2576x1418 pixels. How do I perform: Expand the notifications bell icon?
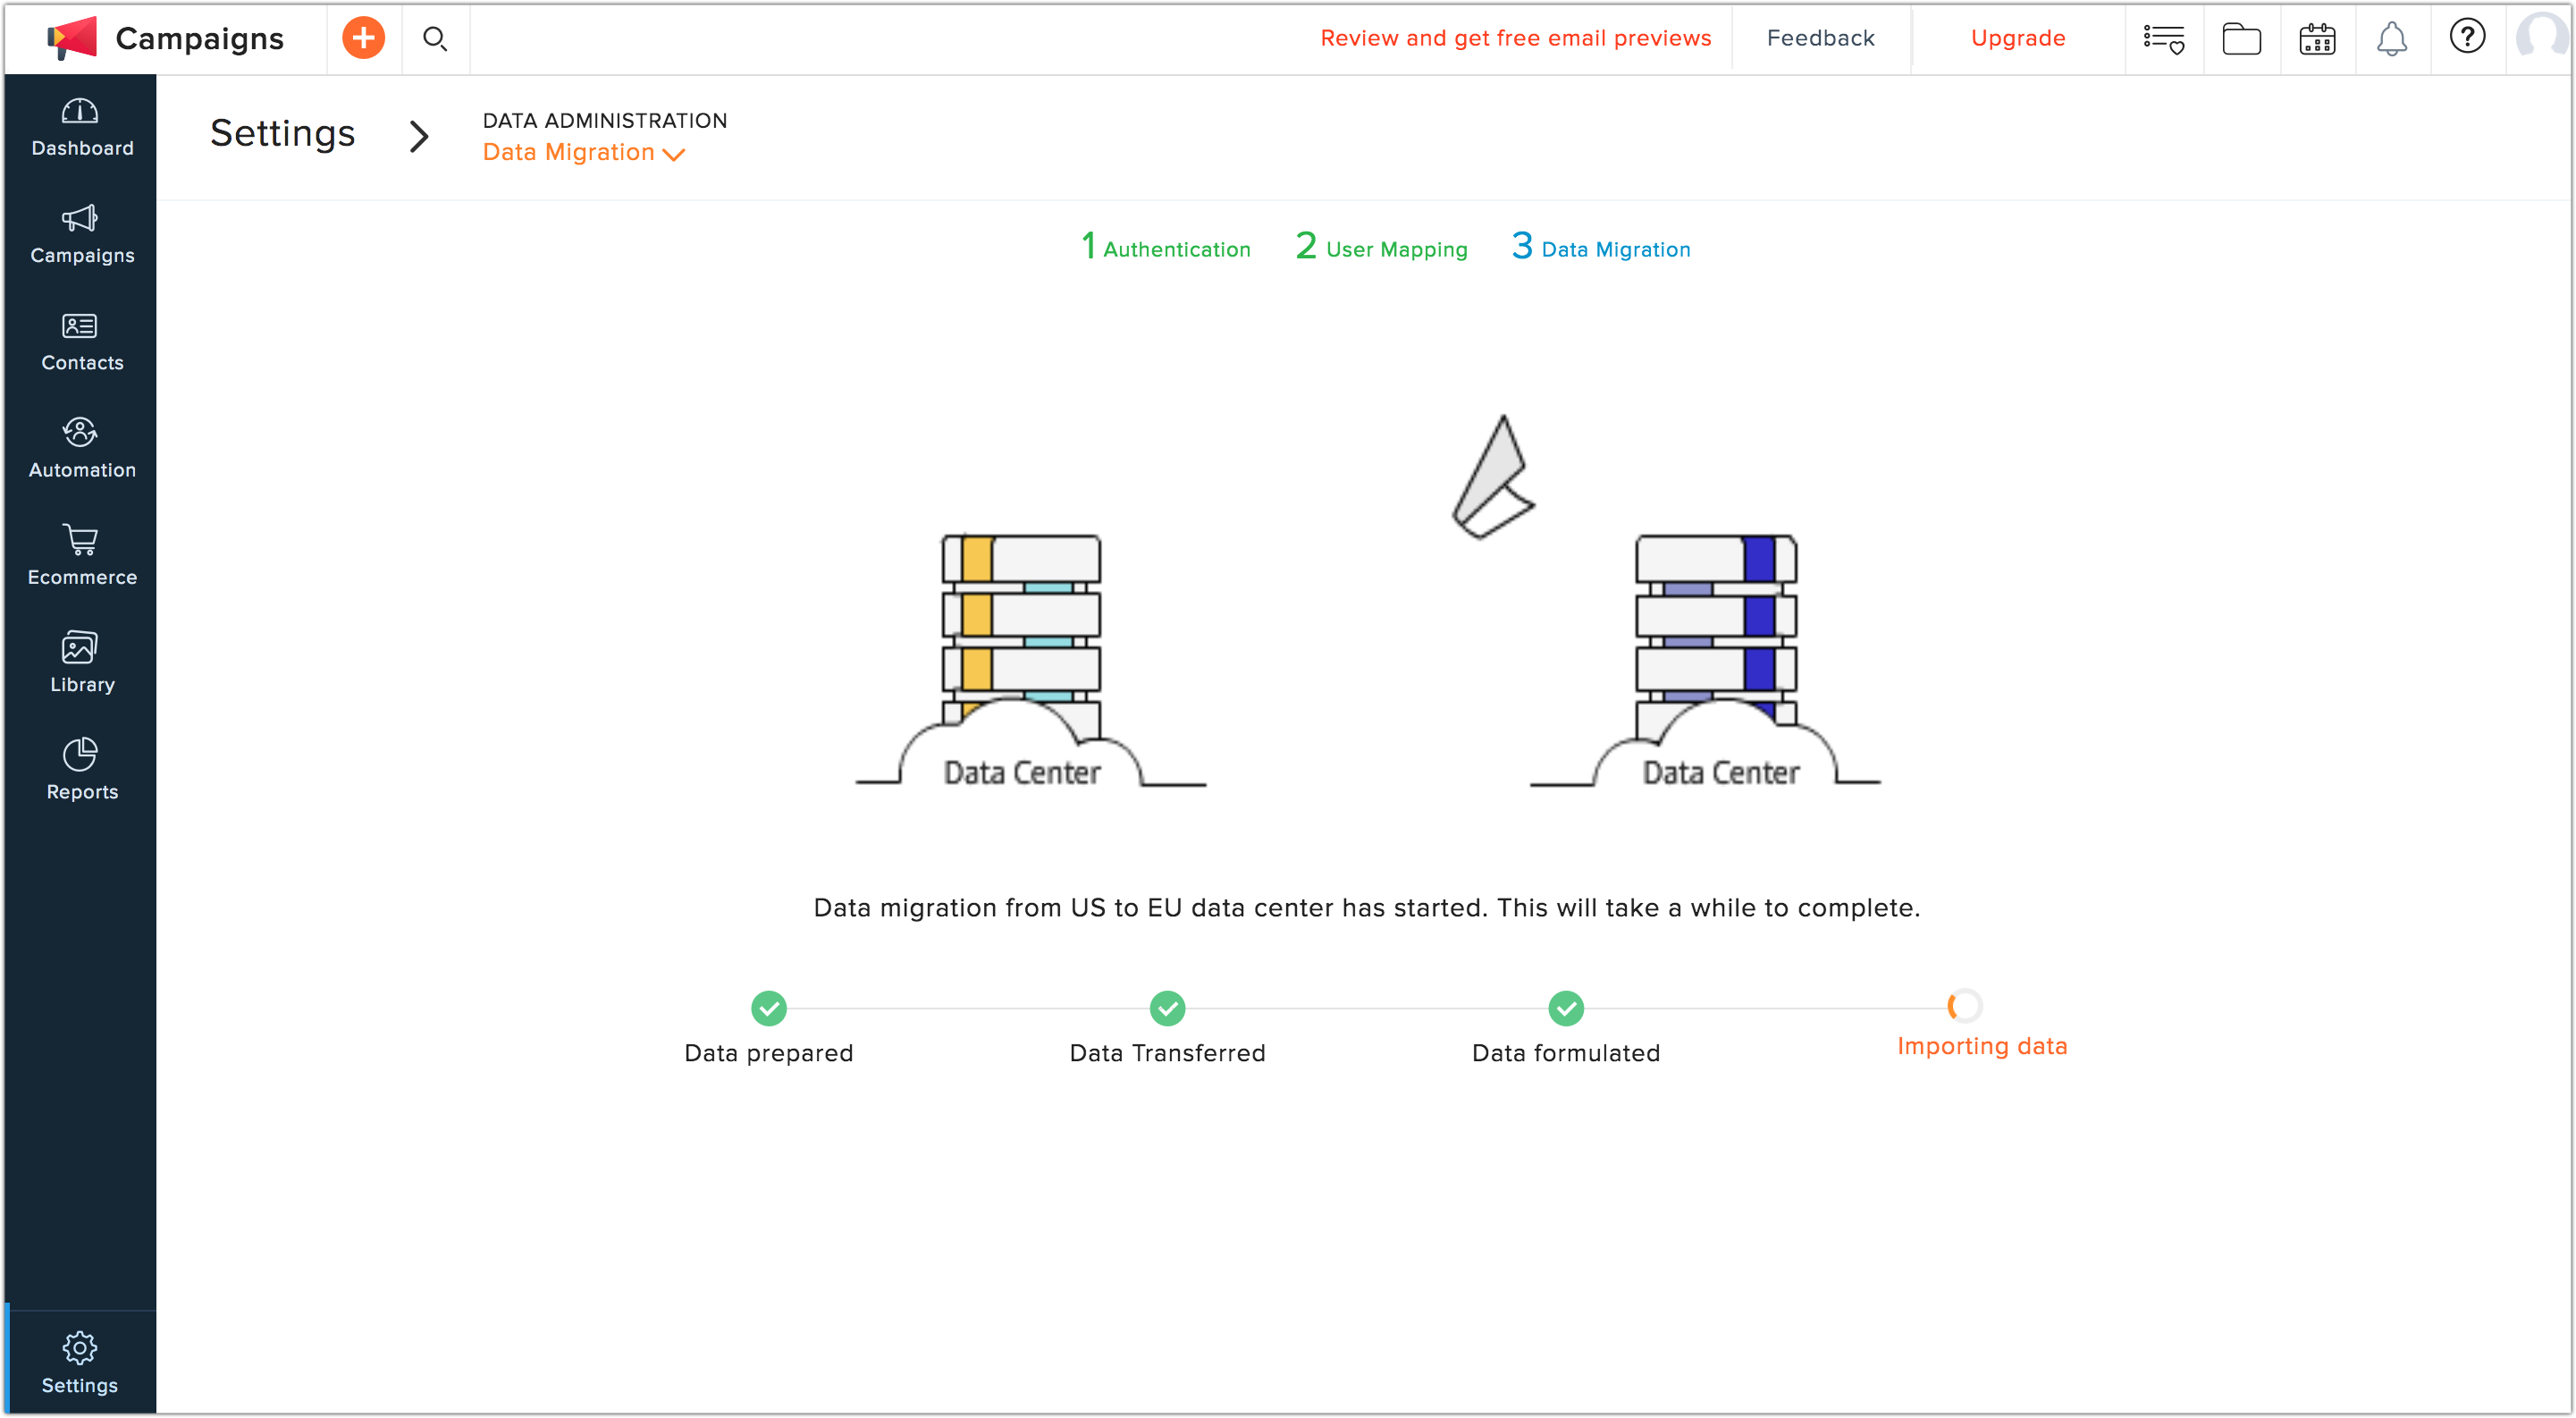coord(2391,37)
